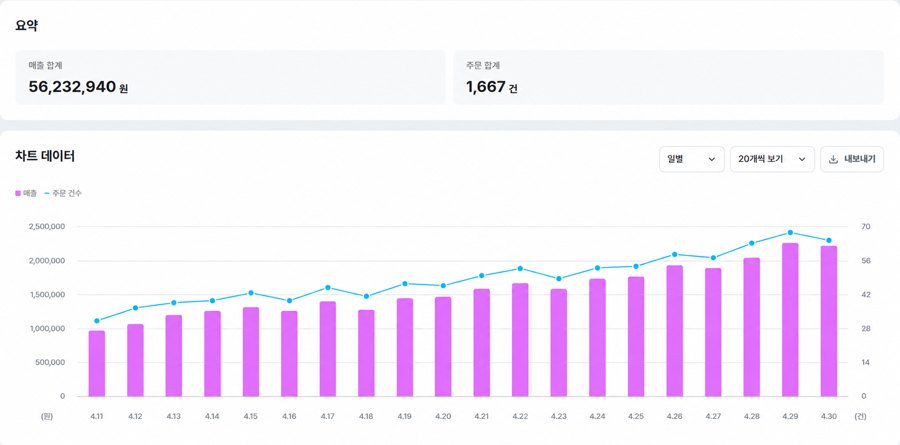
Task: Click the 2,500,000 axis label
Action: point(46,227)
